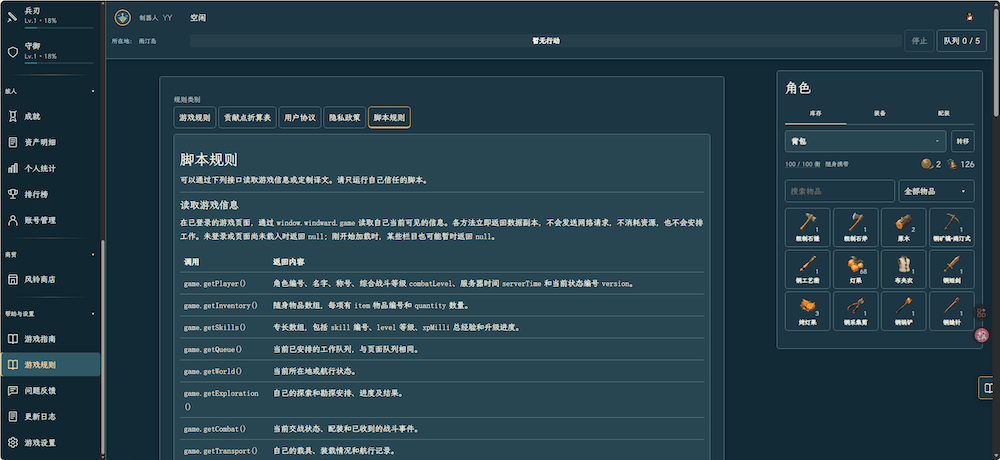The width and height of the screenshot is (1000, 460).
Task: Click the 停止 stop button
Action: [x=919, y=41]
